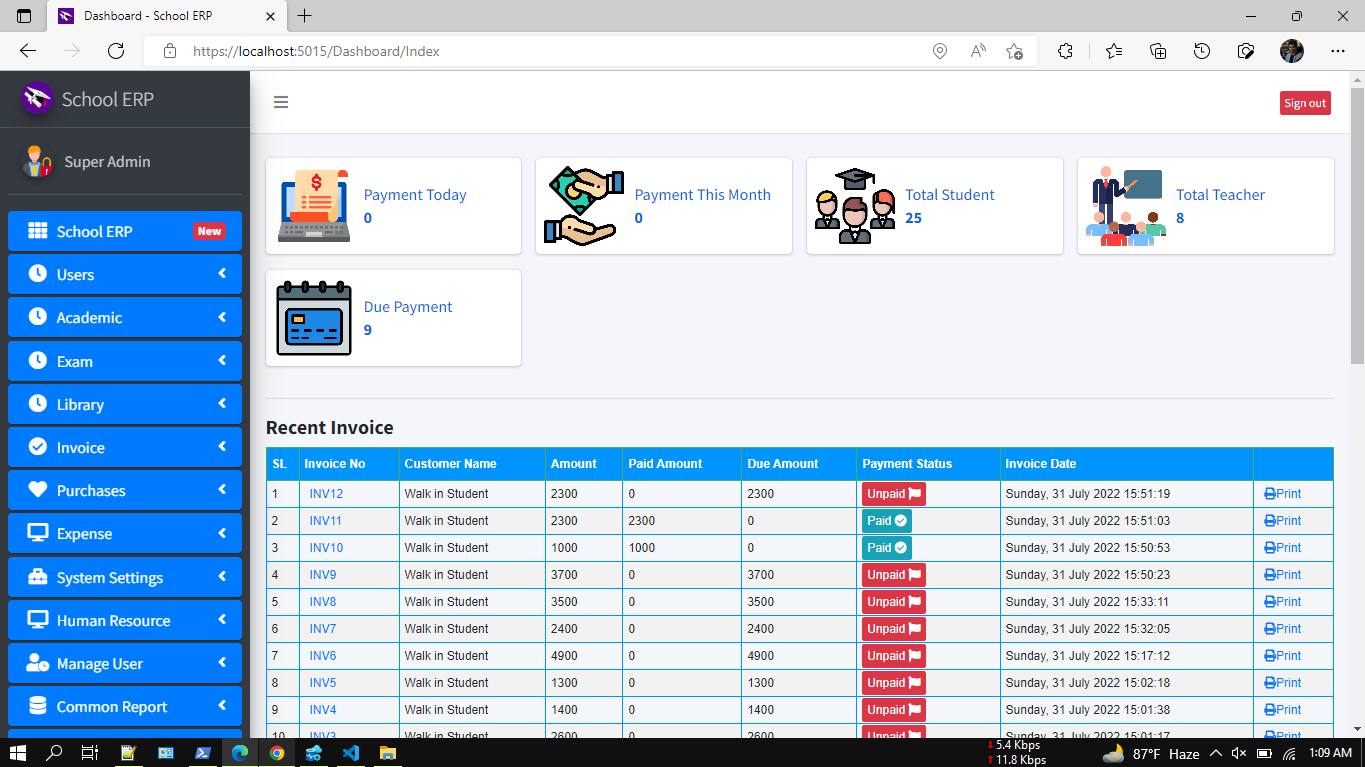Click printer icon for INV12 row
Viewport: 1365px width, 767px height.
pyautogui.click(x=1270, y=494)
